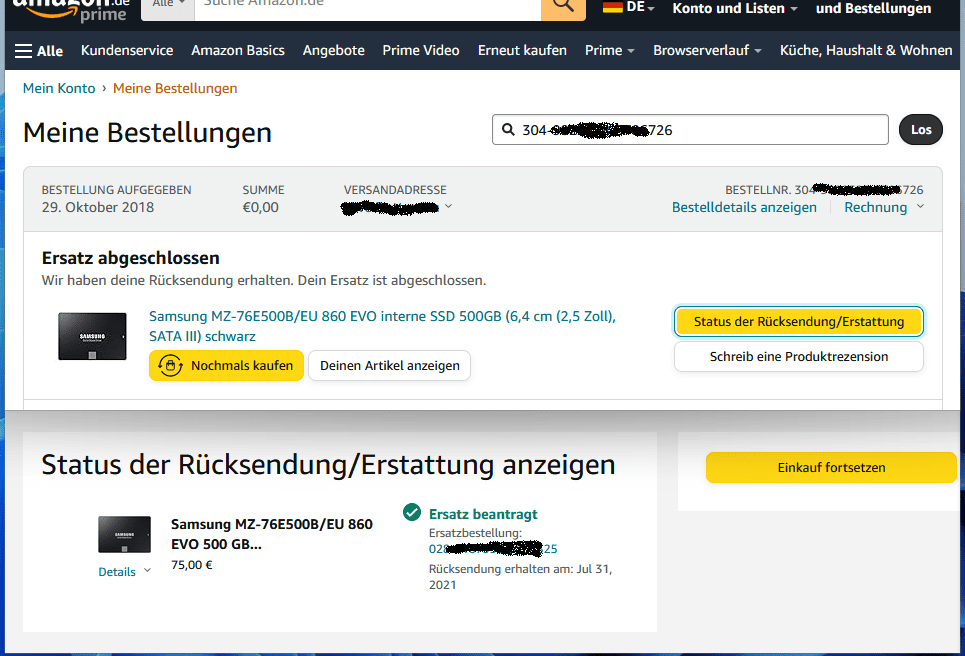The image size is (965, 656).
Task: Click the green checkmark beside Ersatz beantragt
Action: [412, 512]
